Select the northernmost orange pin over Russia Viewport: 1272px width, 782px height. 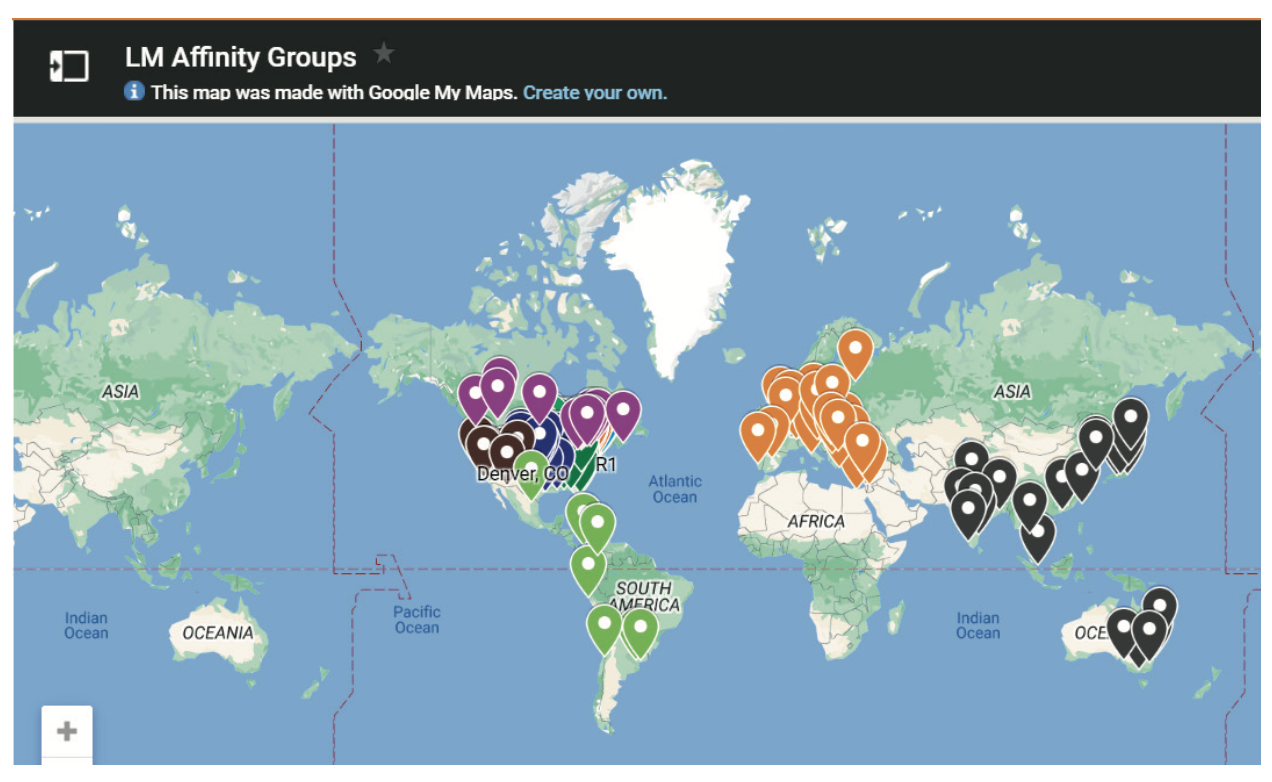click(855, 349)
